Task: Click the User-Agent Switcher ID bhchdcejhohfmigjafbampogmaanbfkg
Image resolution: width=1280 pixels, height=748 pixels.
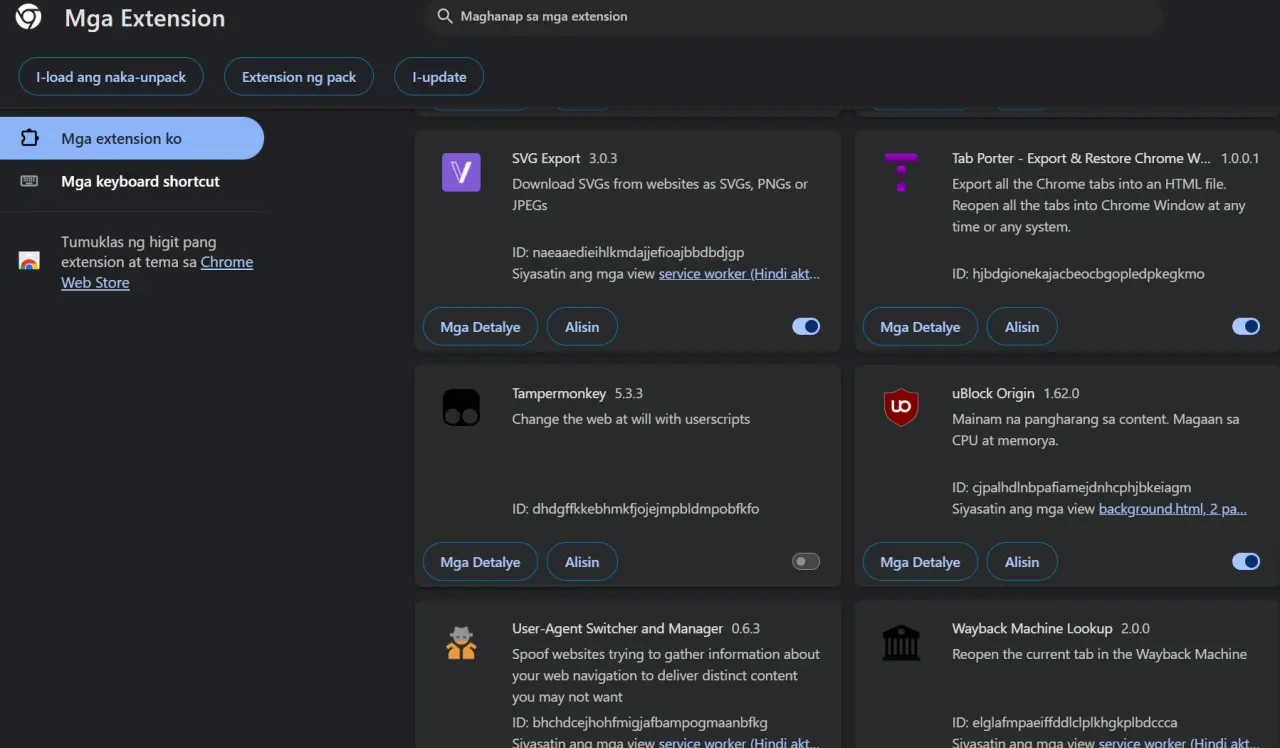Action: (640, 722)
